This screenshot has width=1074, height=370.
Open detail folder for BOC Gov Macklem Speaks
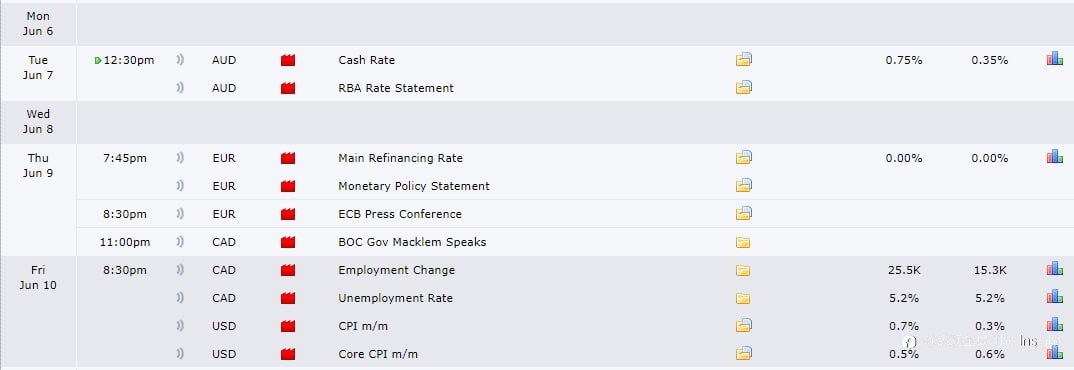pyautogui.click(x=743, y=242)
